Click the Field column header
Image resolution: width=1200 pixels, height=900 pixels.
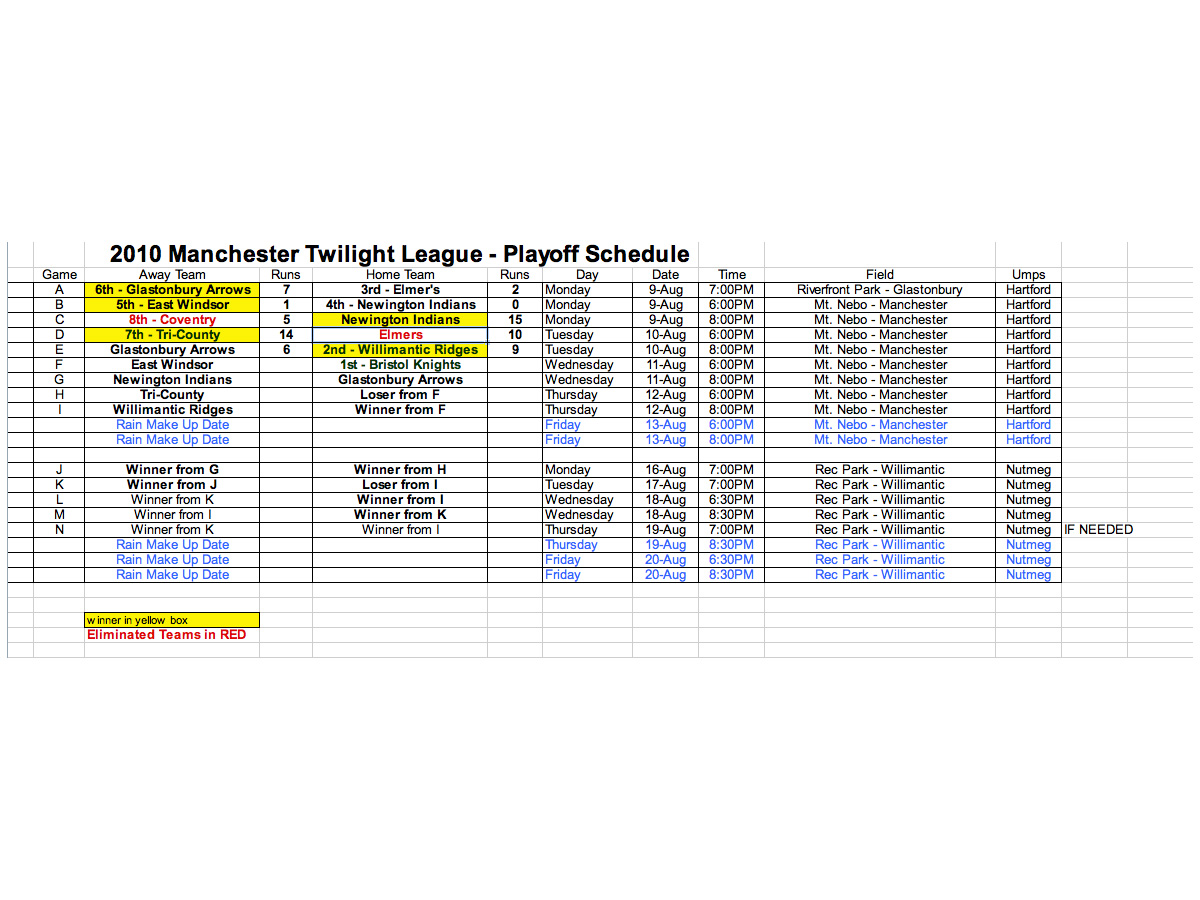point(880,274)
